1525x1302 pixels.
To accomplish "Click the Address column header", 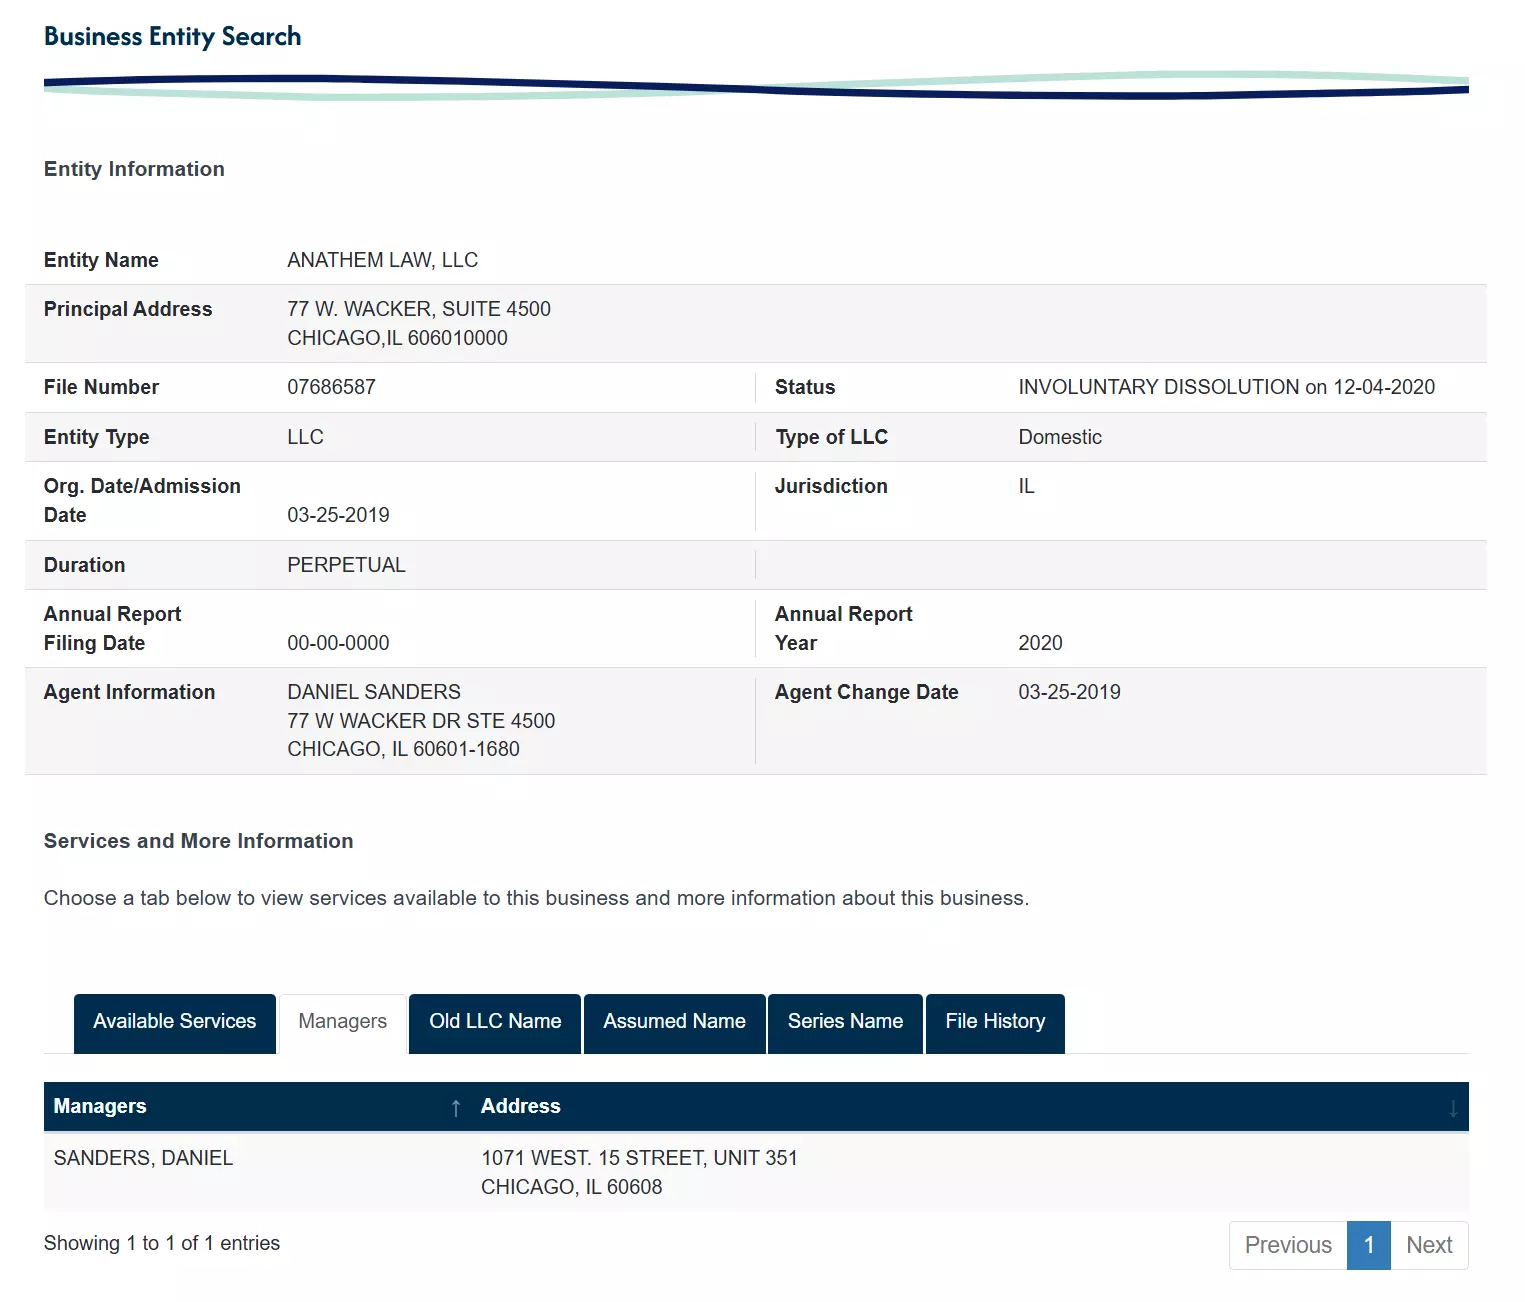I will (x=970, y=1106).
